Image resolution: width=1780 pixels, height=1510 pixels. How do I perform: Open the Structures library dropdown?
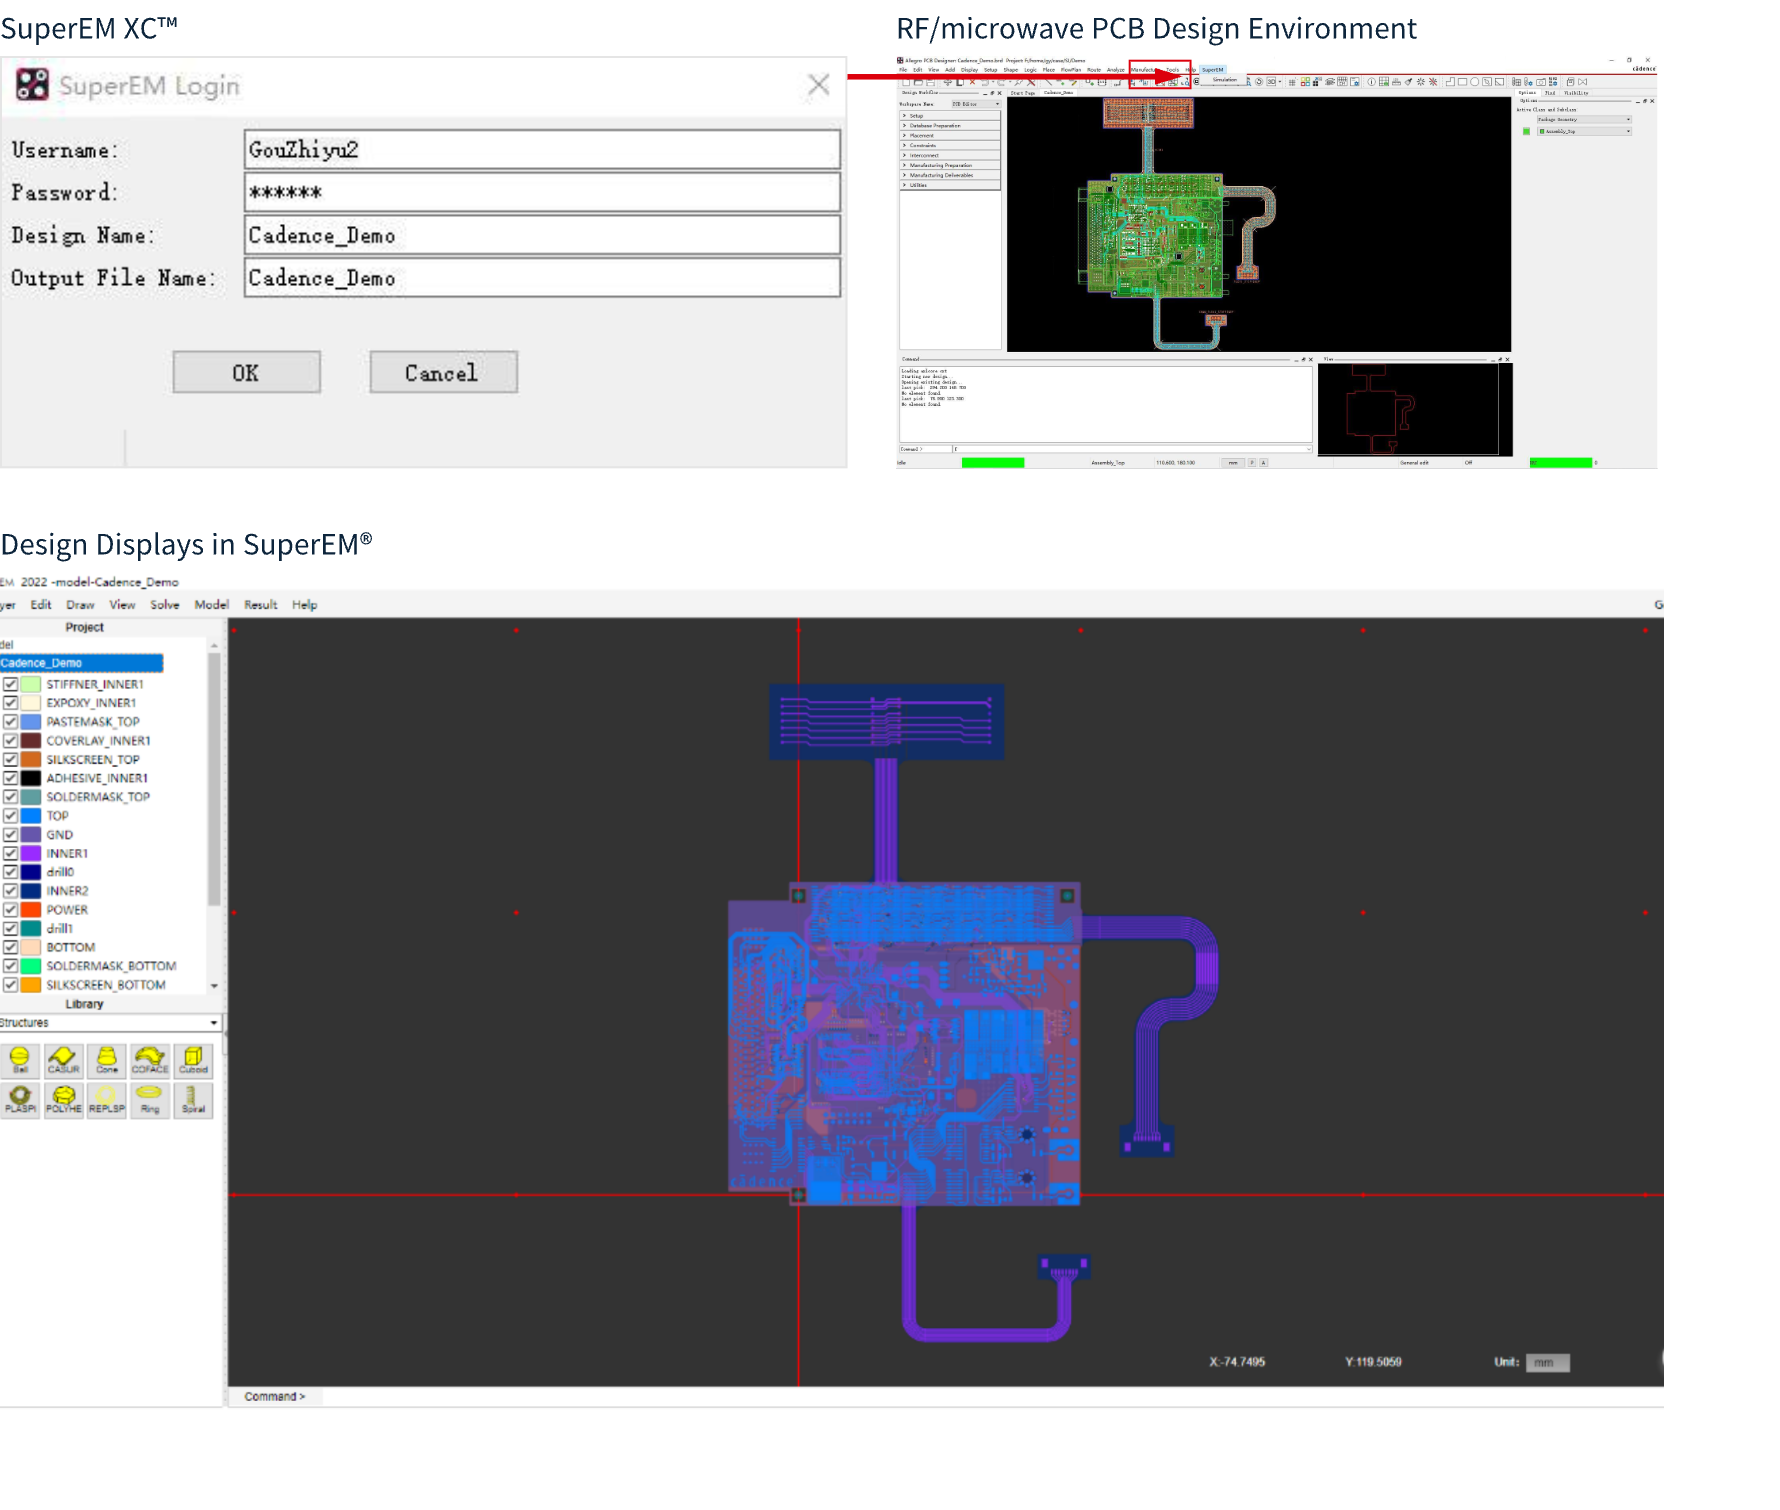pos(213,1023)
